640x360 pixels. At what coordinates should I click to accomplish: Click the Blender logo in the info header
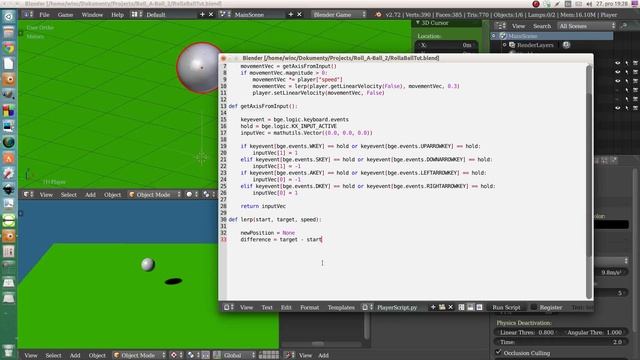click(x=378, y=15)
